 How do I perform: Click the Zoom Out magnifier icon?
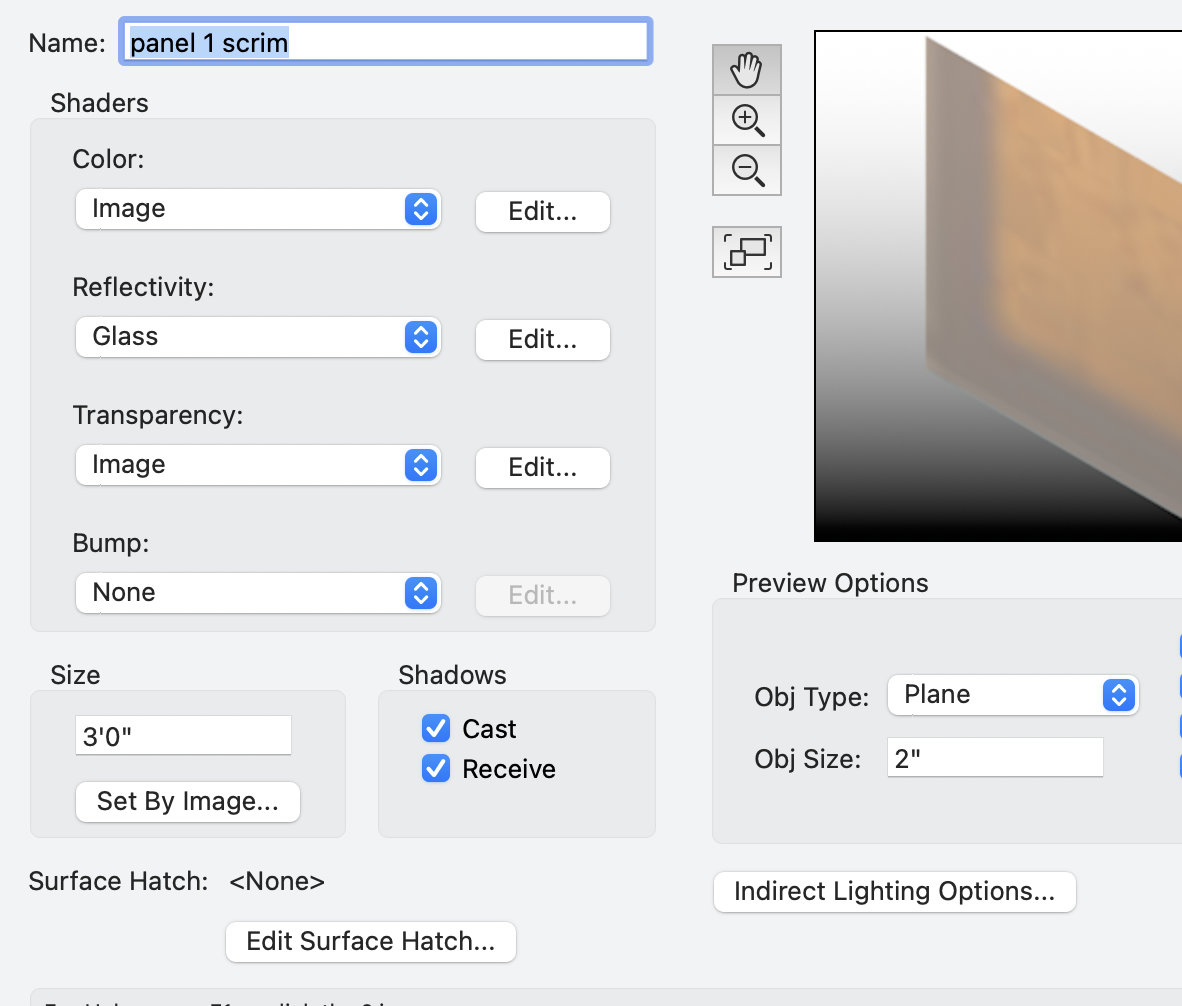(x=746, y=170)
